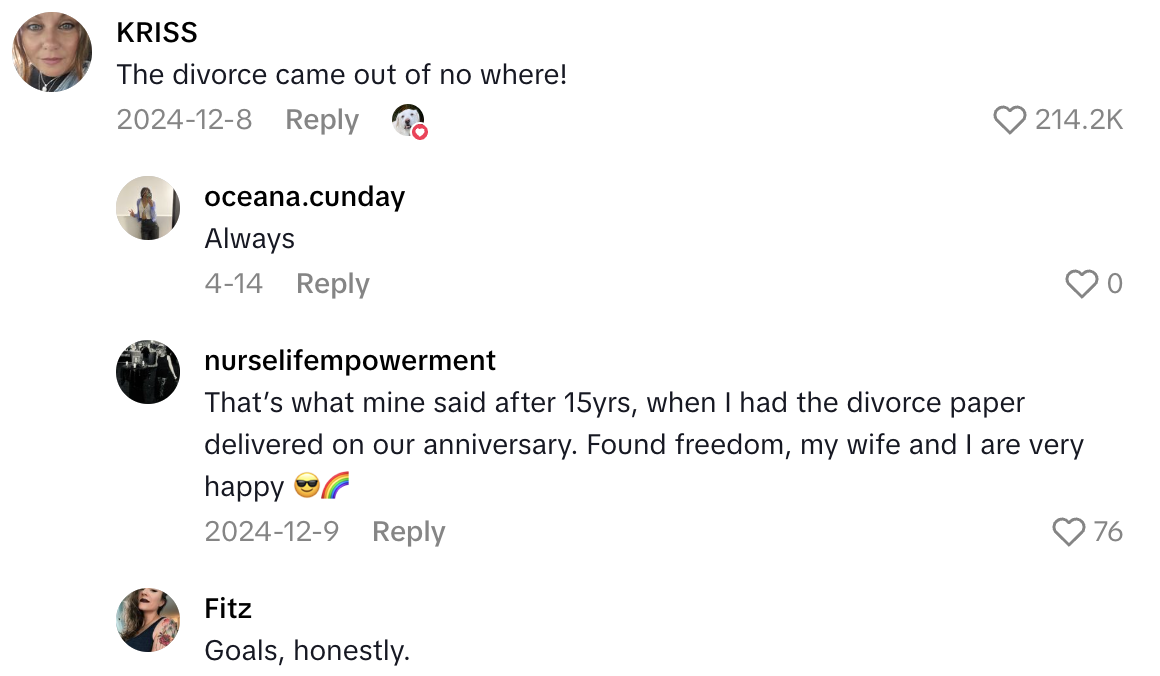
Task: Reply to KRISS's comment
Action: tap(321, 120)
